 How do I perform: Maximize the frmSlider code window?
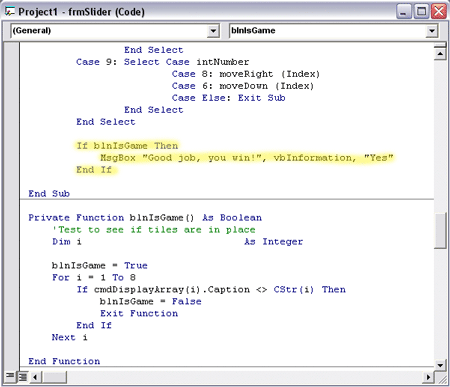421,12
